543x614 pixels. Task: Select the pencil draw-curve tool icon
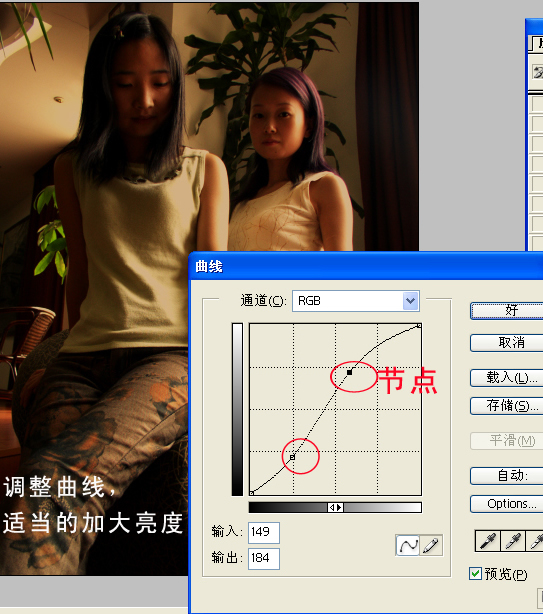pyautogui.click(x=431, y=545)
